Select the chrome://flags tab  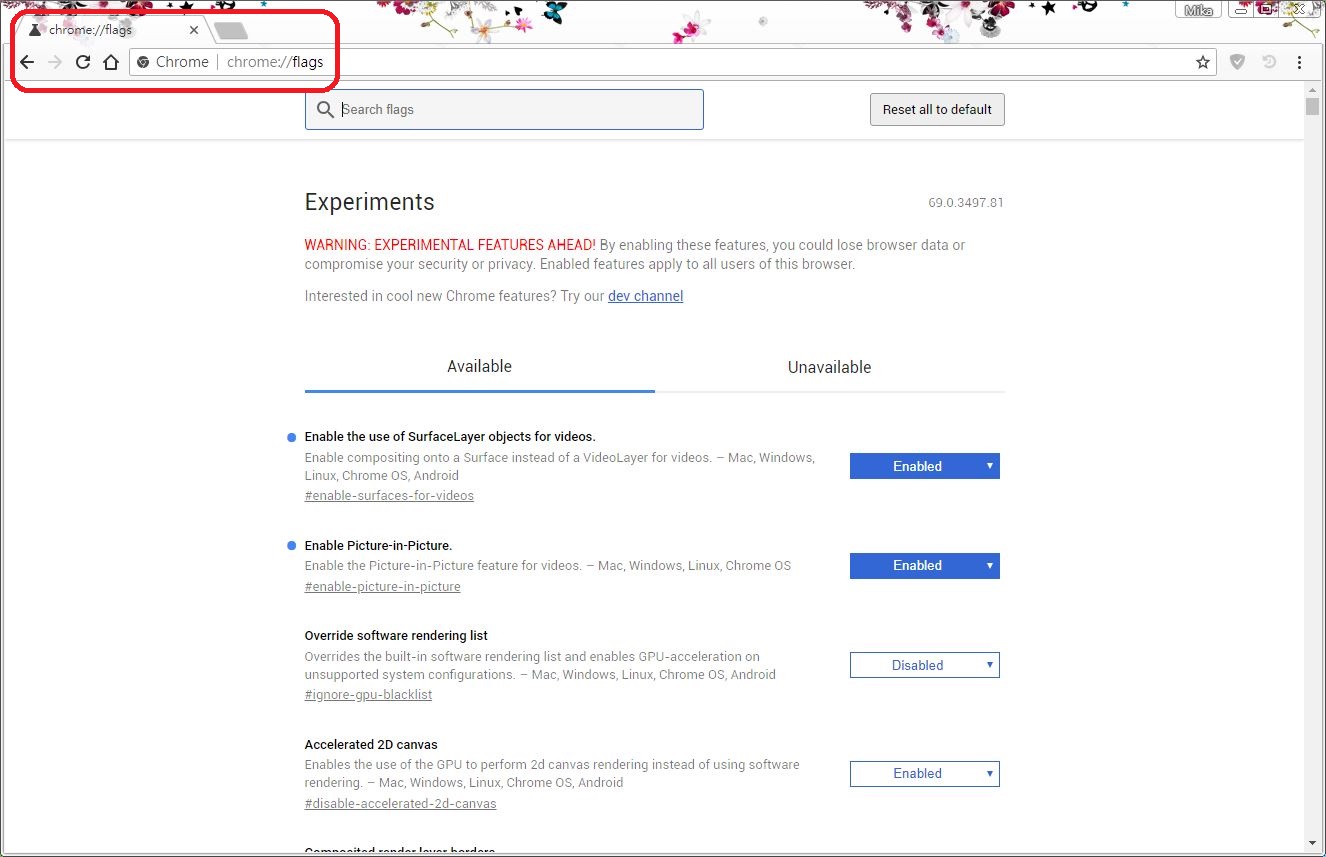click(112, 30)
